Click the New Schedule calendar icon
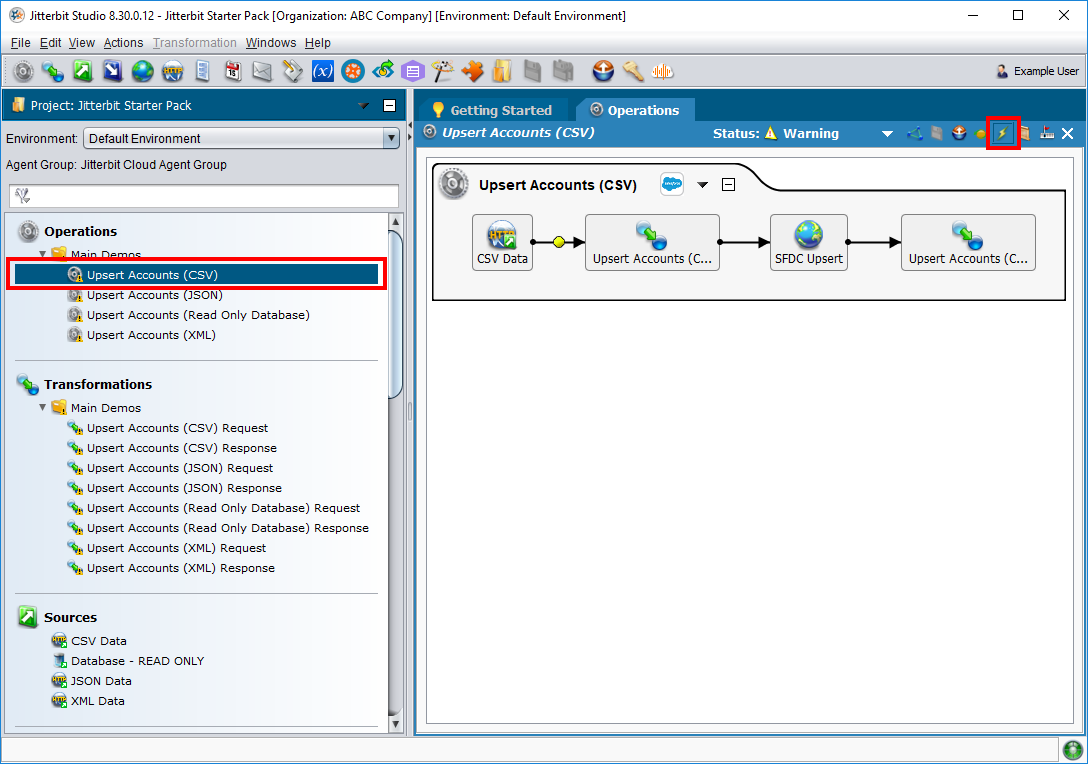This screenshot has width=1088, height=764. pyautogui.click(x=232, y=71)
